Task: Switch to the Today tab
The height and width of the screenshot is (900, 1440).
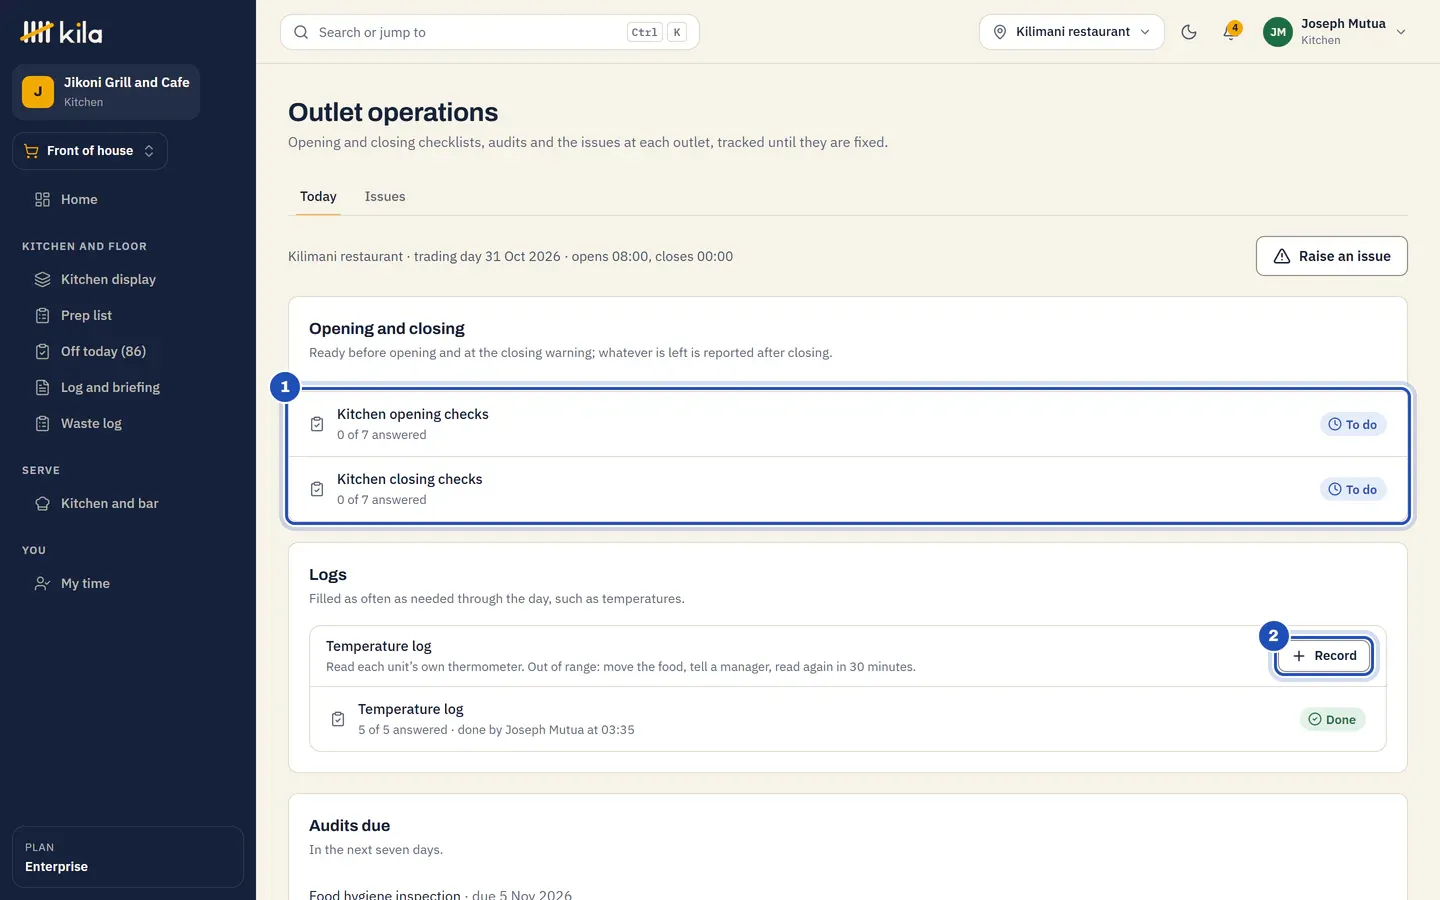Action: 318,196
